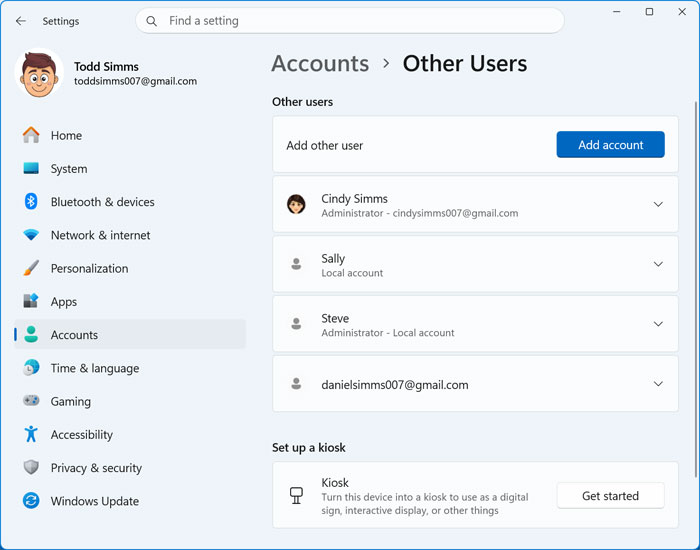Click the Windows Update sync icon
Image resolution: width=700 pixels, height=550 pixels.
(x=31, y=500)
